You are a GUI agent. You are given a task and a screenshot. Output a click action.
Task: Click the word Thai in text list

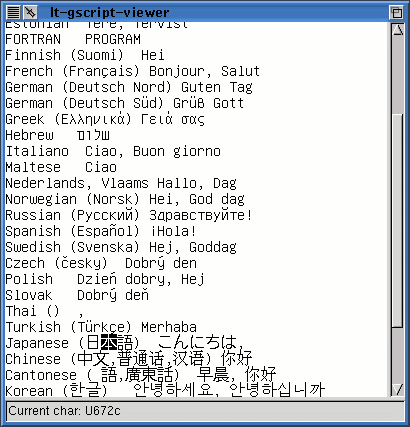[x=21, y=311]
